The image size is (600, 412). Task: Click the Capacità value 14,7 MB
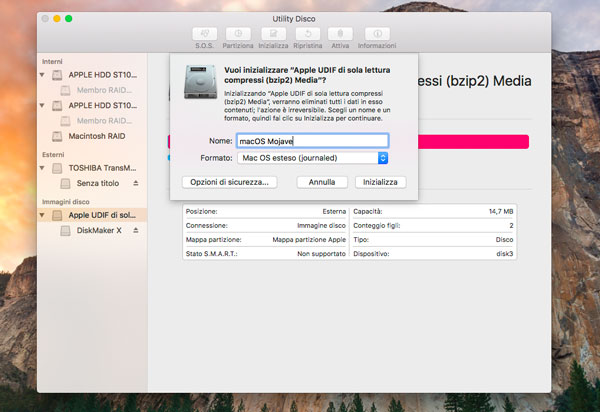[501, 212]
